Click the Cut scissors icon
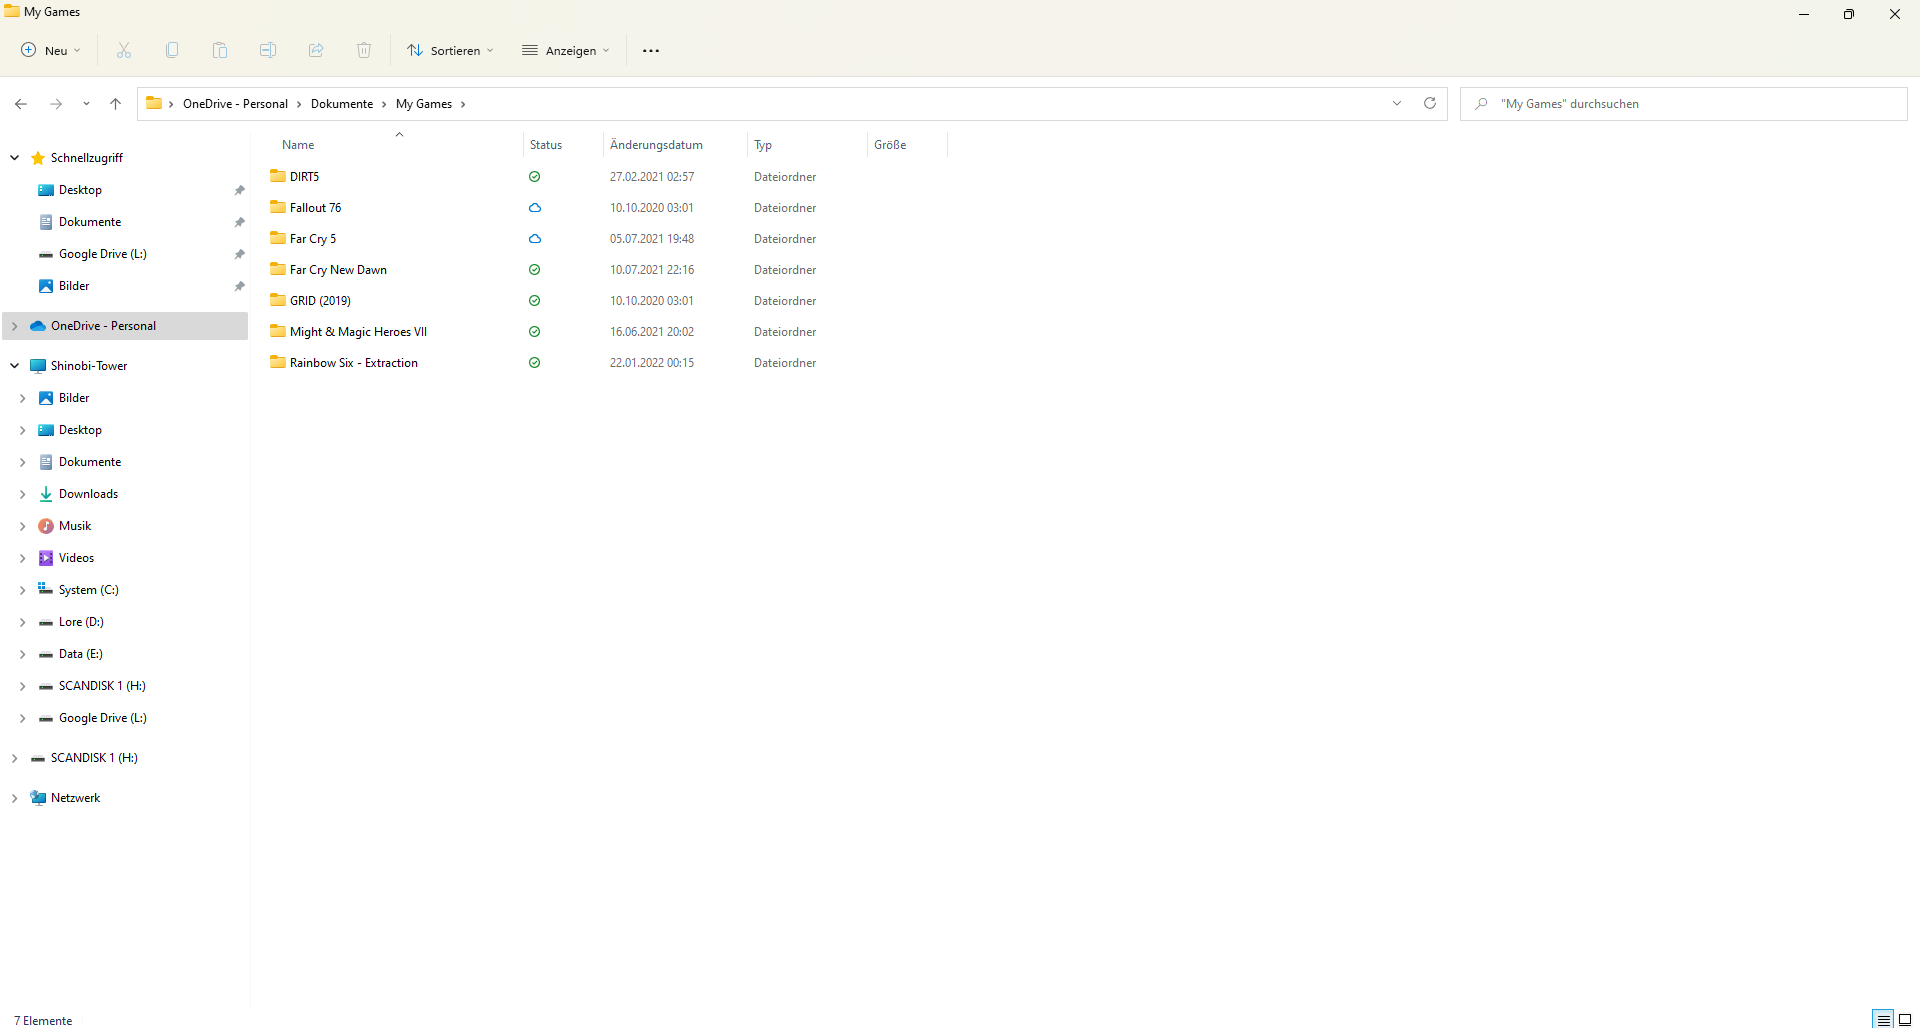Viewport: 1920px width, 1028px height. [124, 51]
